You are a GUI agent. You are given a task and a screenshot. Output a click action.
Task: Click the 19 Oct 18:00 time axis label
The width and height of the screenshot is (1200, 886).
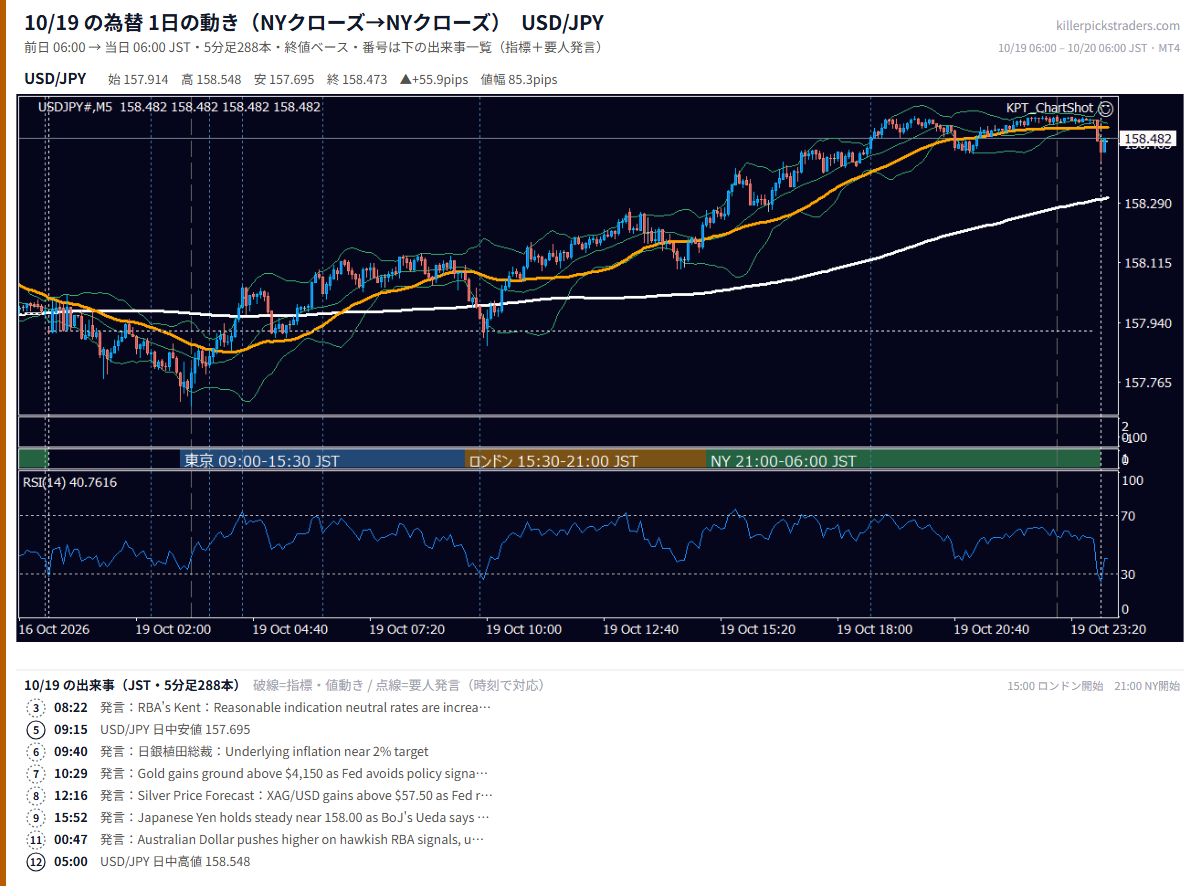pyautogui.click(x=875, y=630)
